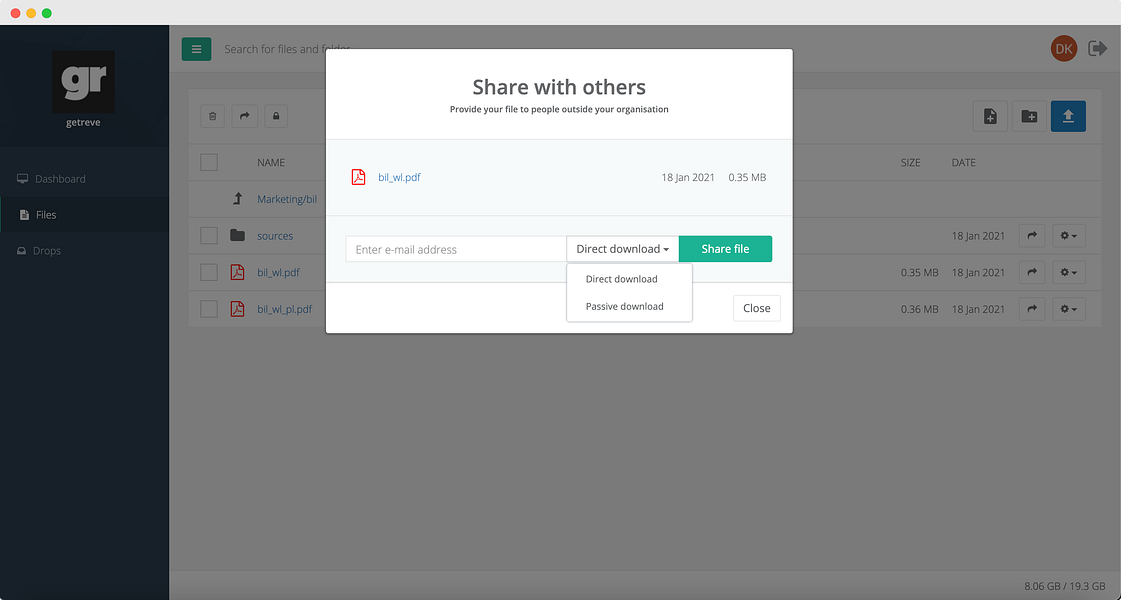Check the bil_wl_pl.pdf row checkbox

pyautogui.click(x=209, y=309)
